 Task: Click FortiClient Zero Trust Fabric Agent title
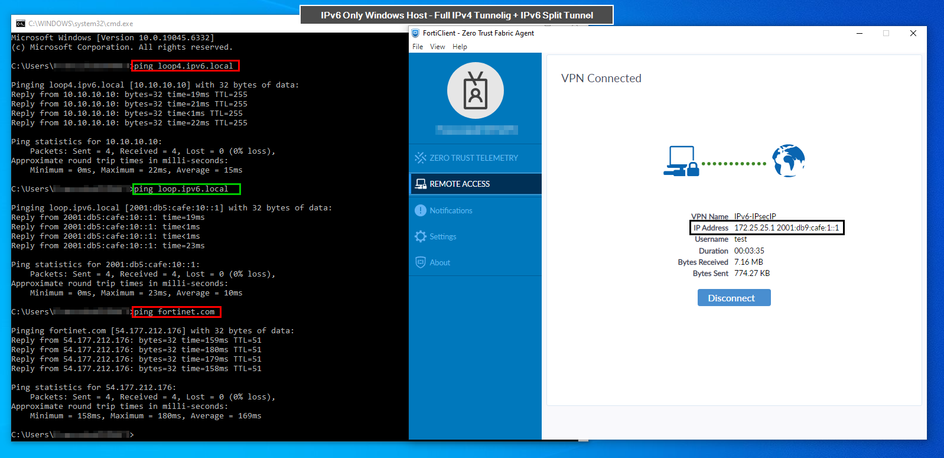pos(478,33)
